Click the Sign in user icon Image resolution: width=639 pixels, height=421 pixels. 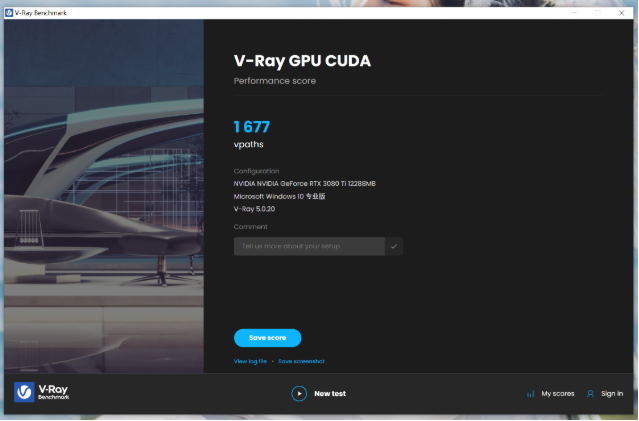pos(590,394)
